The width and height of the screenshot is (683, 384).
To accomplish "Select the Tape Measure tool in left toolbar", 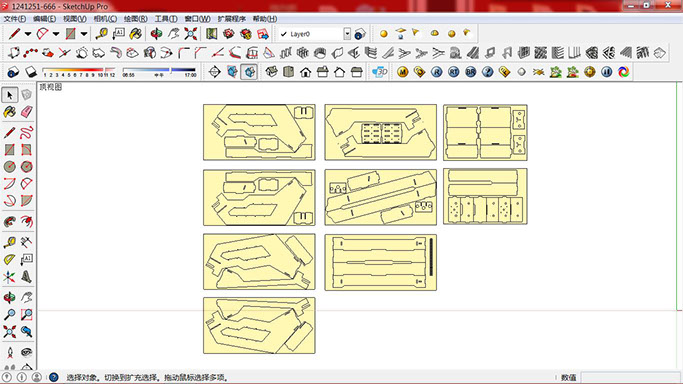I will click(10, 242).
